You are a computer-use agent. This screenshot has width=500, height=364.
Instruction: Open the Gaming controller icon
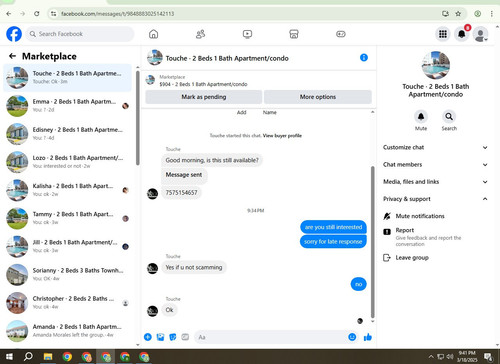(x=341, y=34)
